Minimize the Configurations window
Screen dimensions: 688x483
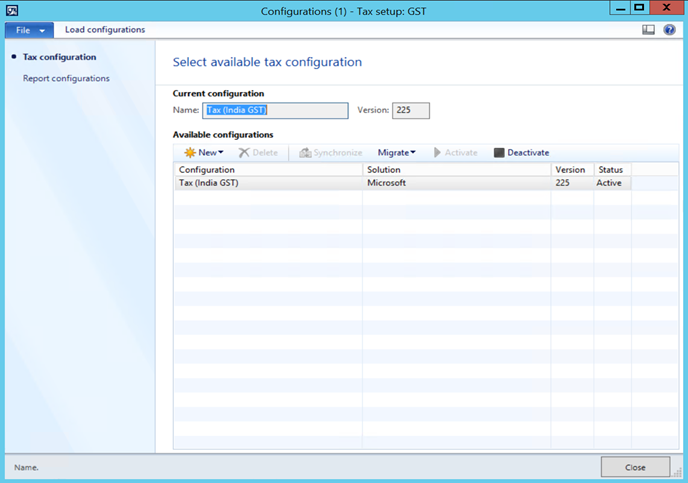pos(620,8)
